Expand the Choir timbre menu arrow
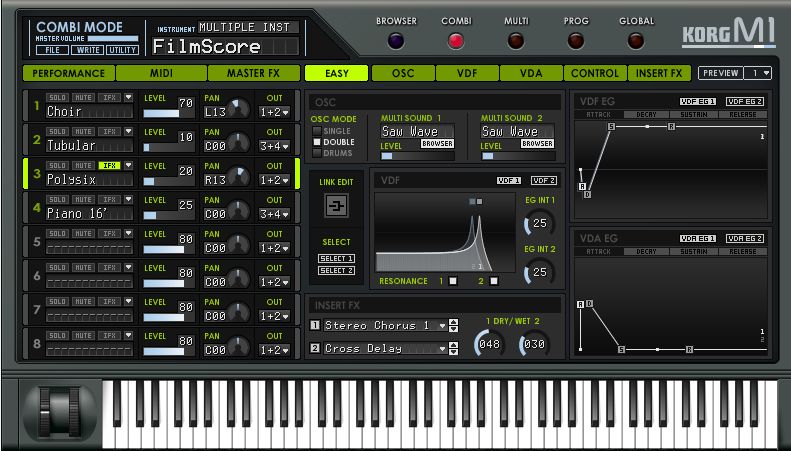Screen dimensions: 791x451 [129, 97]
